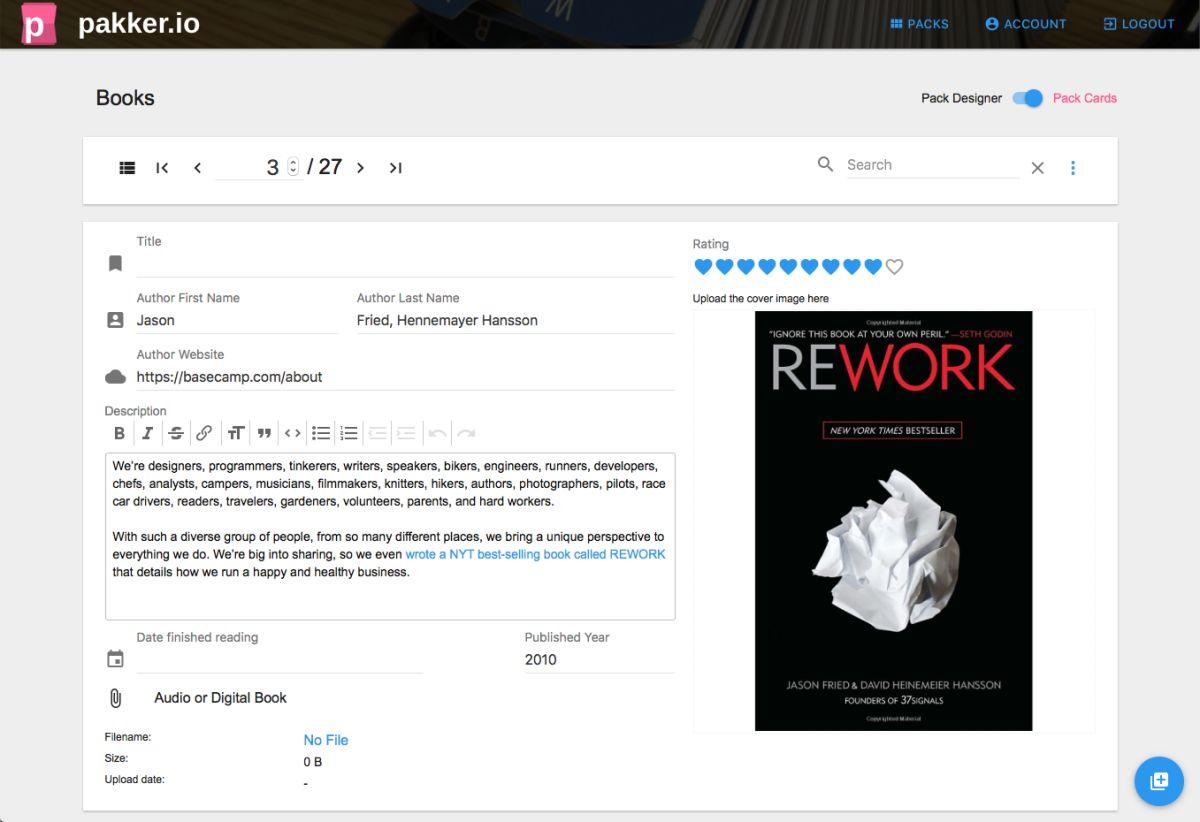
Task: Jump to the first card
Action: click(x=162, y=168)
